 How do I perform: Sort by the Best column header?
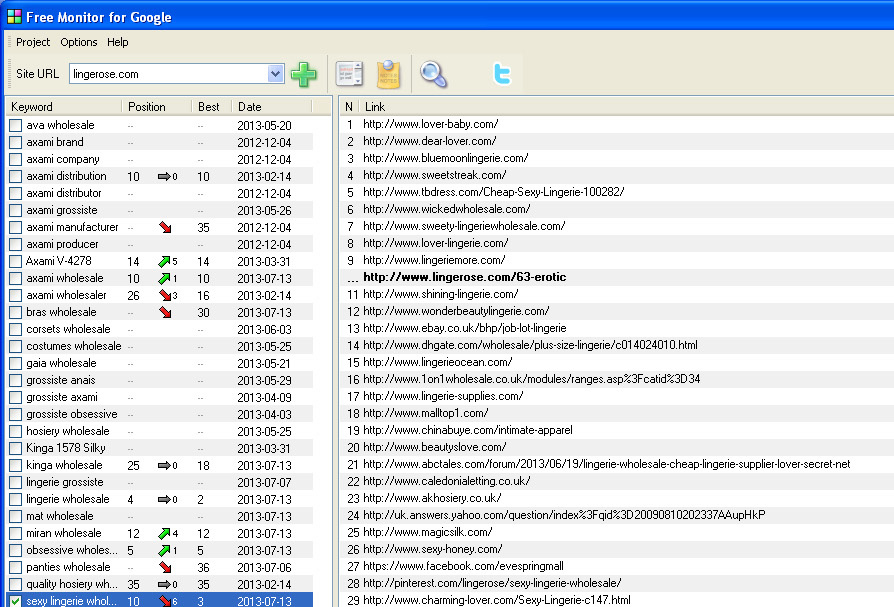pyautogui.click(x=212, y=107)
